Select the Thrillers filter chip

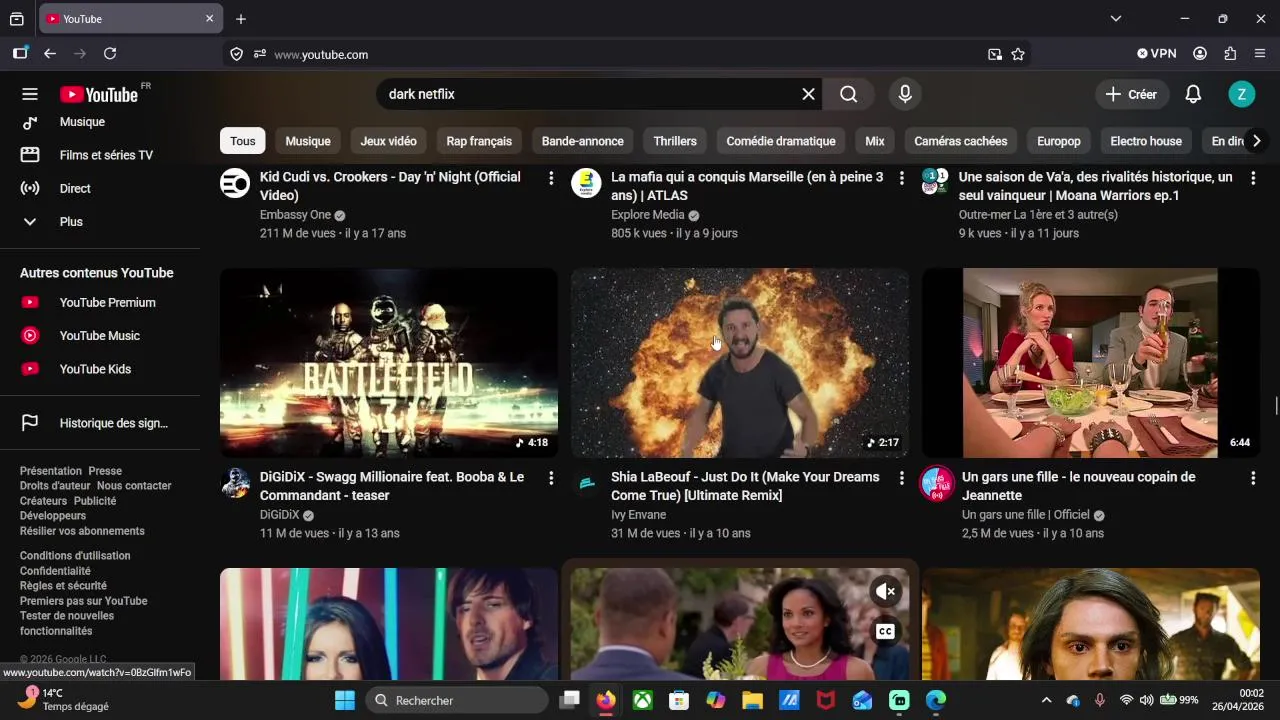tap(675, 141)
